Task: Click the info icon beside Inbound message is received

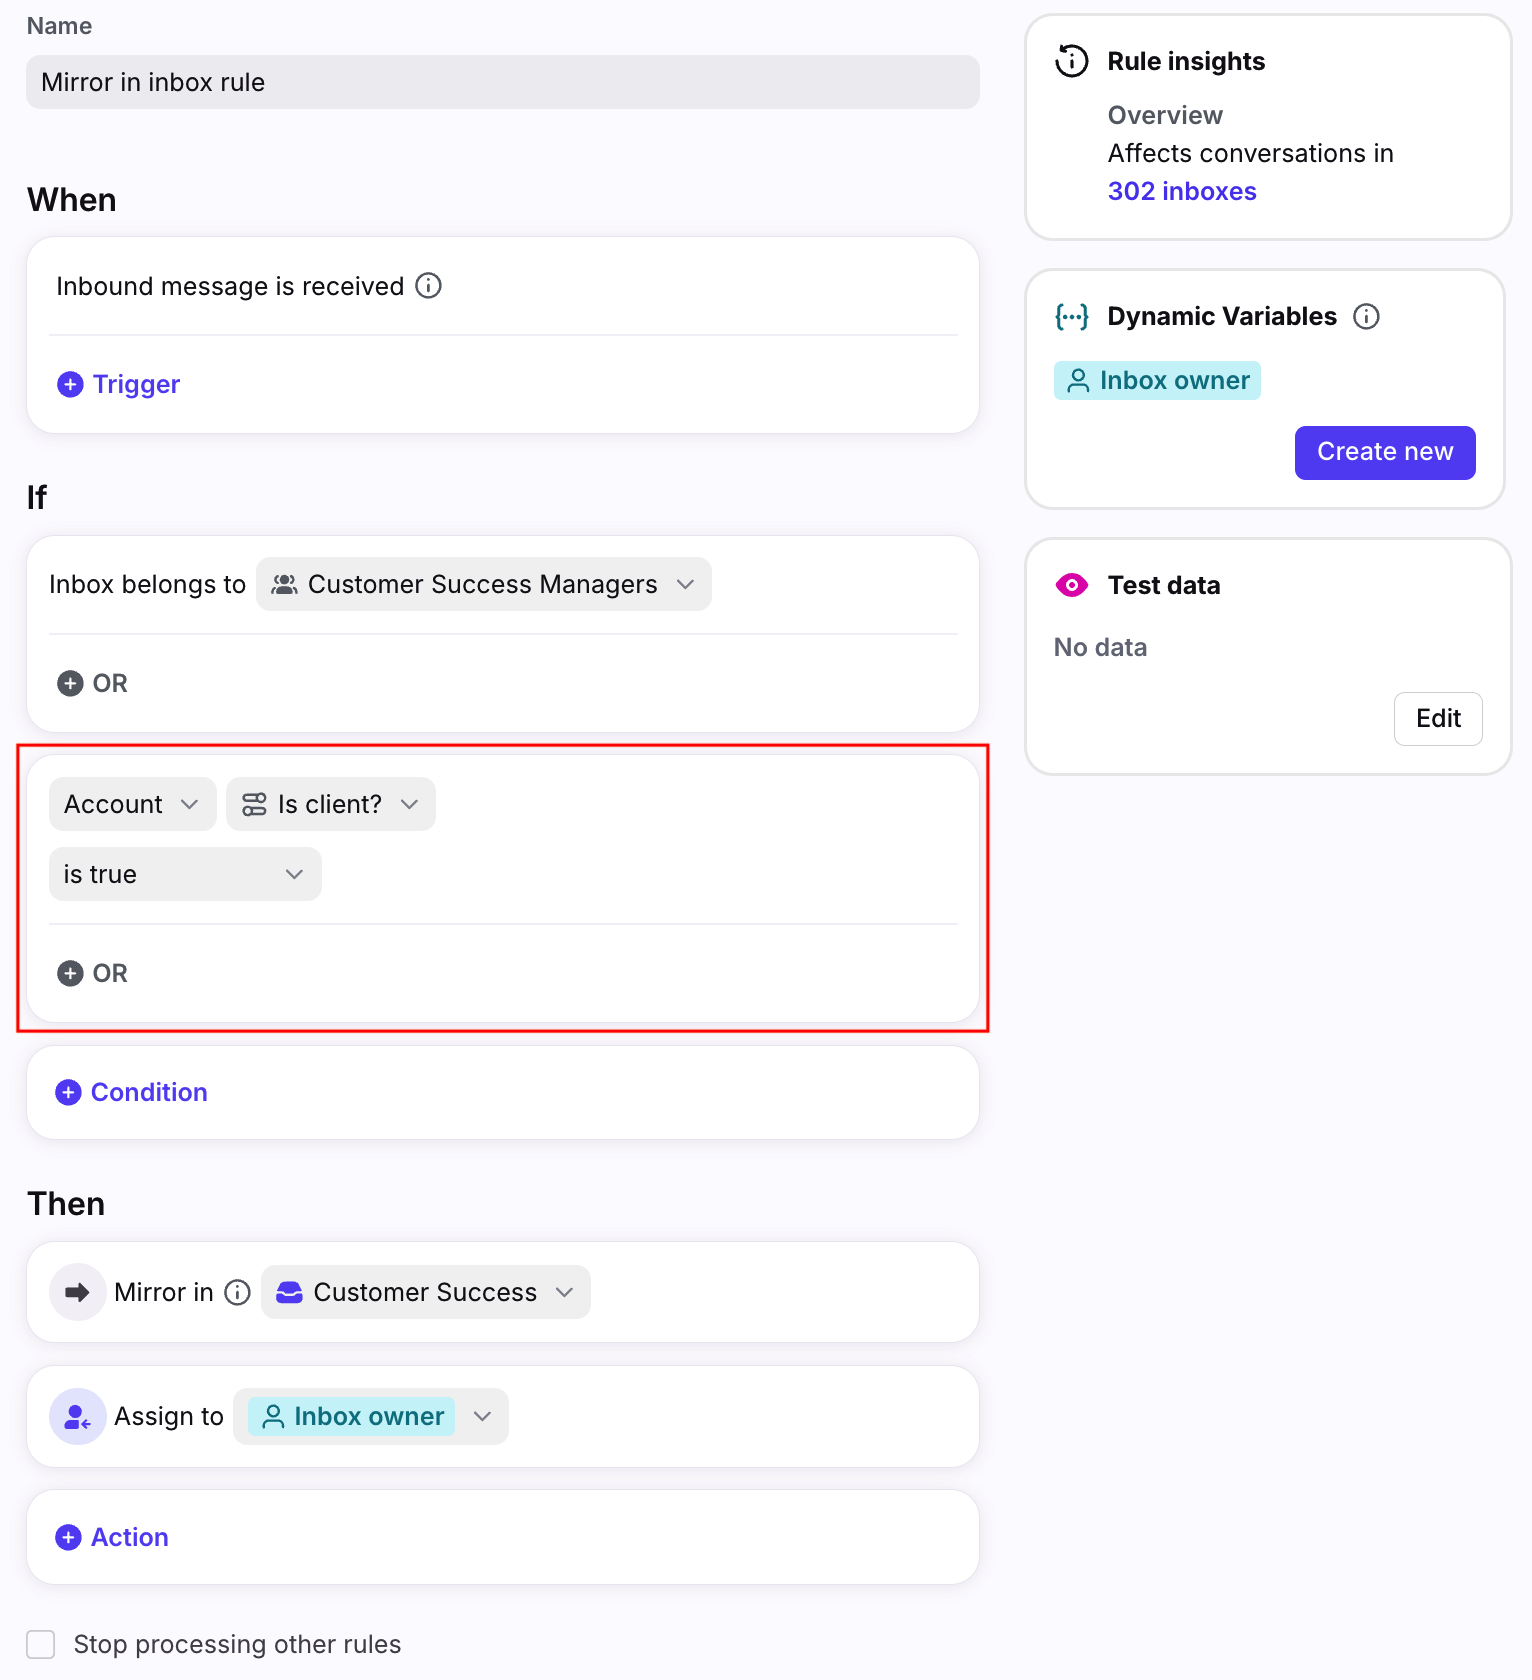Action: click(x=429, y=286)
